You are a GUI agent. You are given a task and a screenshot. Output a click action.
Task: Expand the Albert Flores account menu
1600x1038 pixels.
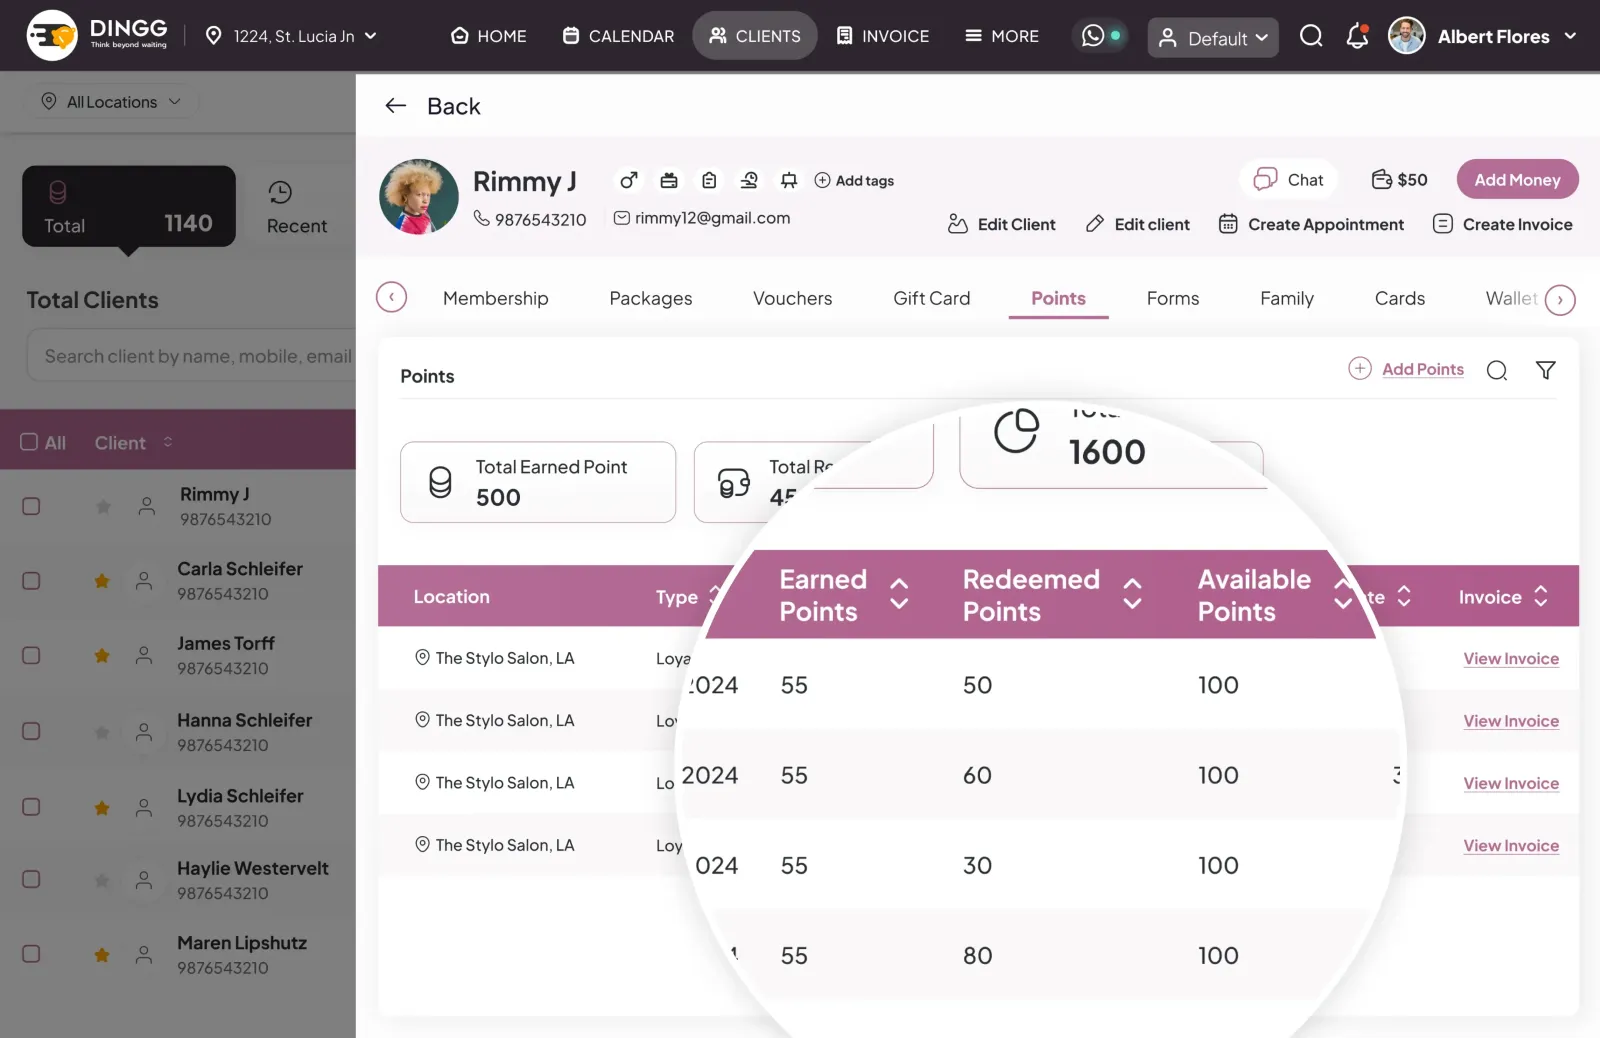click(x=1570, y=36)
